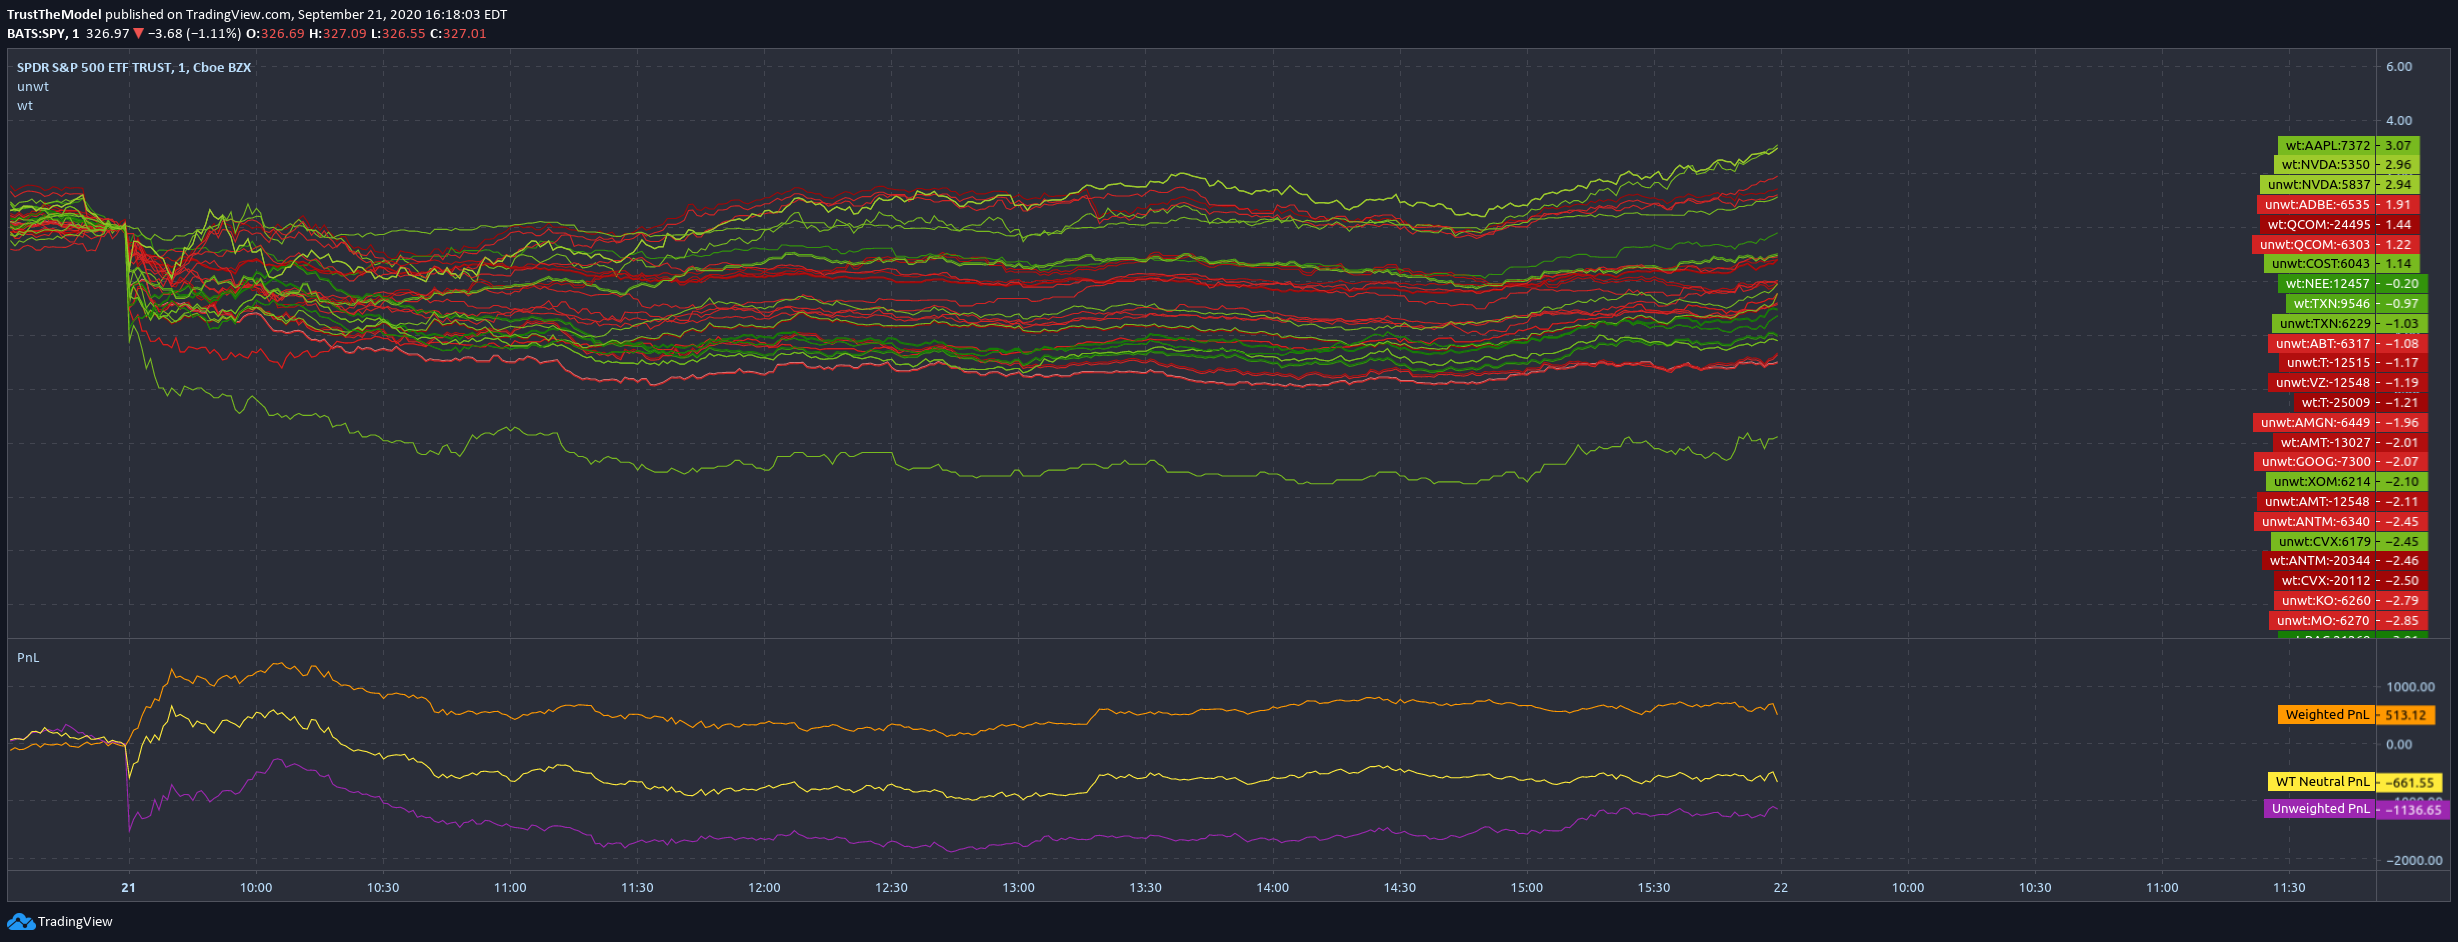
Task: Click the SPDR S&P 500 ETF TRUST title
Action: (x=134, y=68)
